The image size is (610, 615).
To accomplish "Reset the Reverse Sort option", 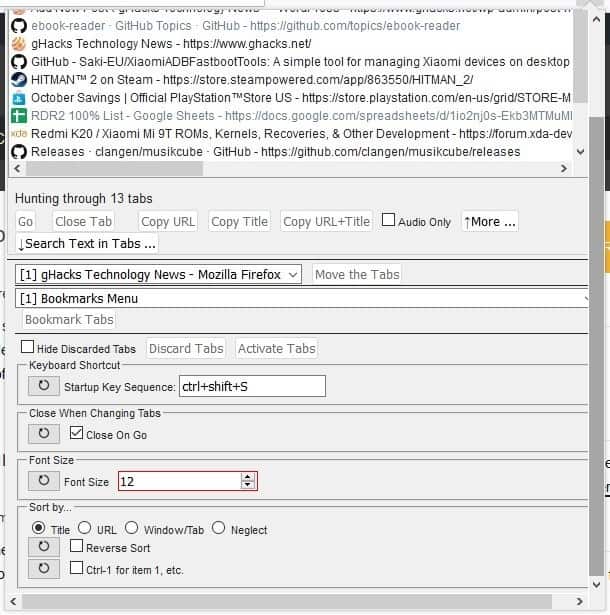I will tap(44, 547).
